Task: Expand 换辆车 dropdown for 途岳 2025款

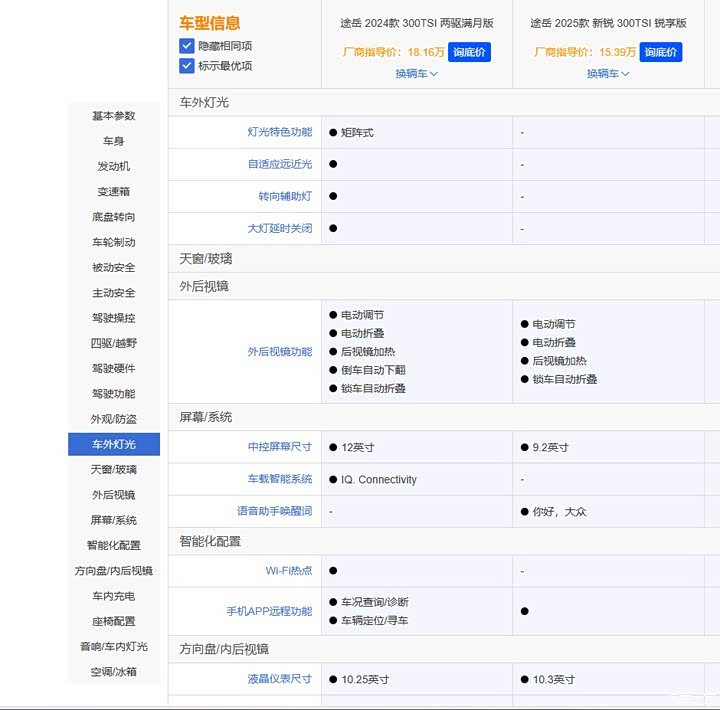Action: [x=608, y=74]
